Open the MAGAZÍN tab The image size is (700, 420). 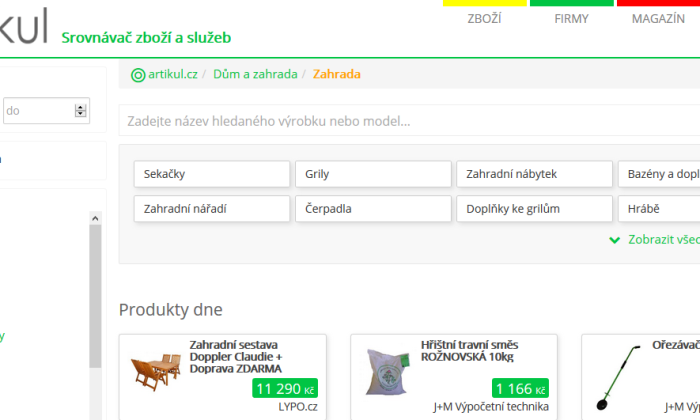[x=658, y=19]
